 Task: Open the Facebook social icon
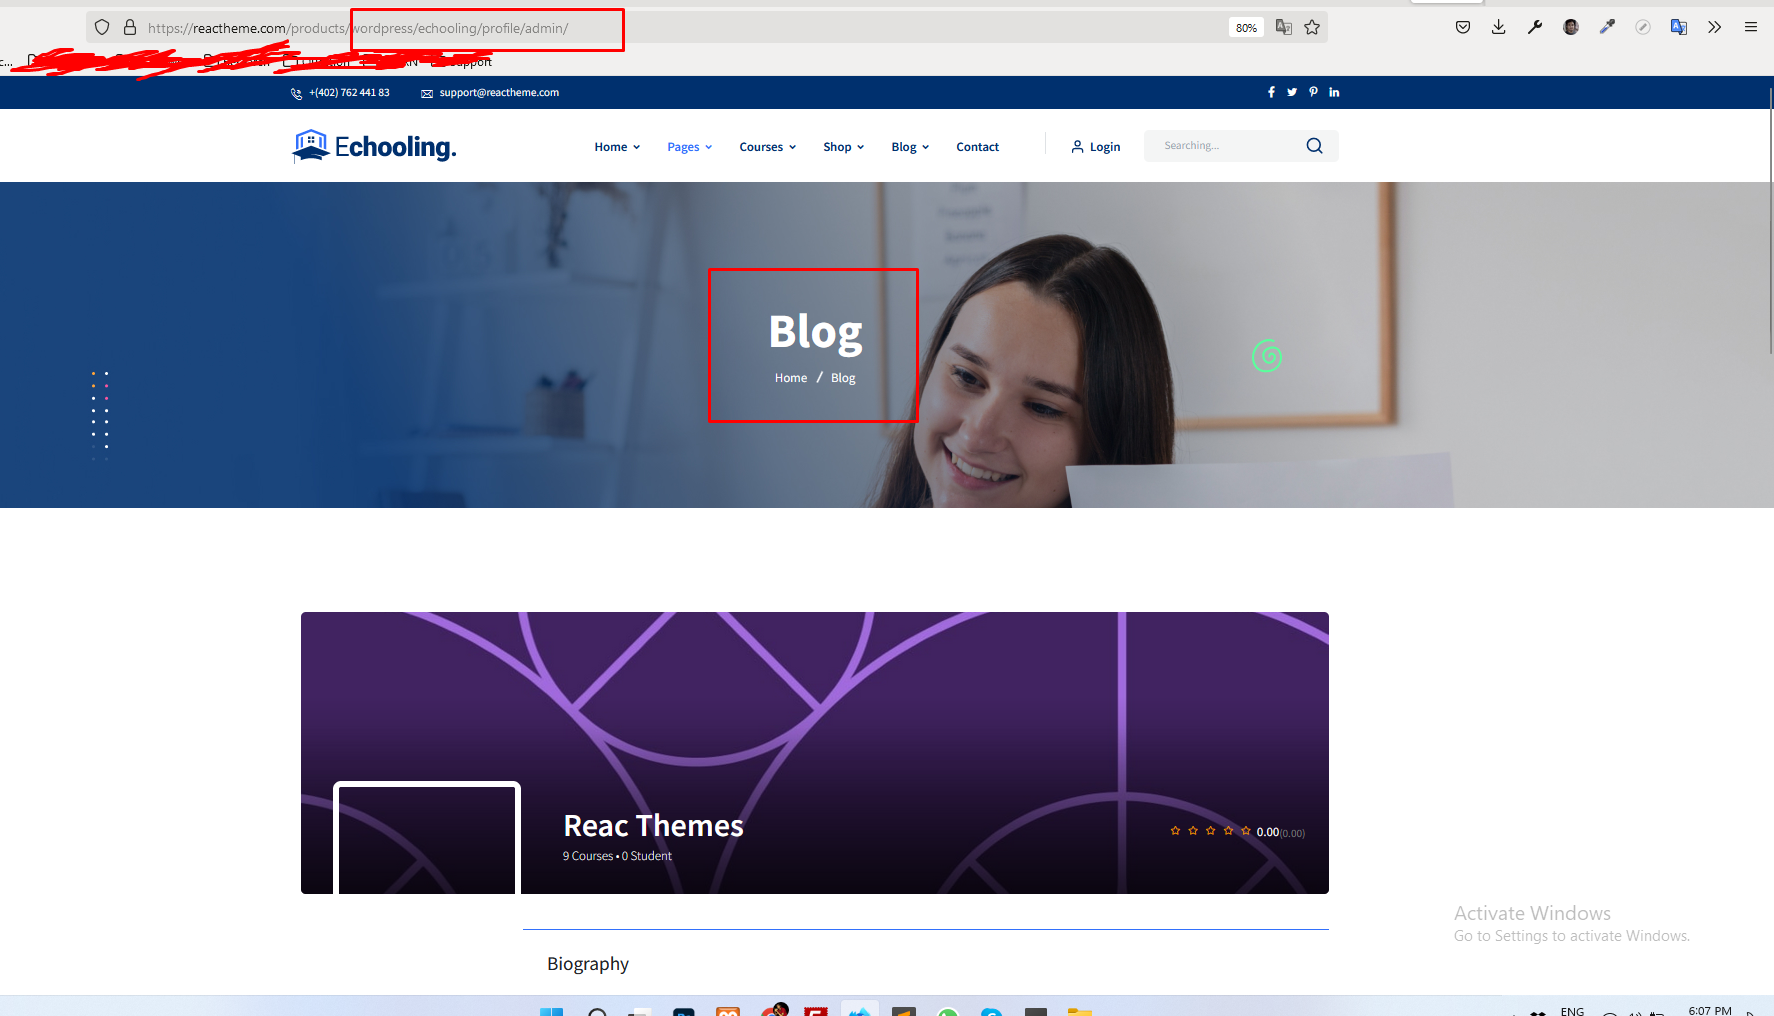tap(1271, 92)
